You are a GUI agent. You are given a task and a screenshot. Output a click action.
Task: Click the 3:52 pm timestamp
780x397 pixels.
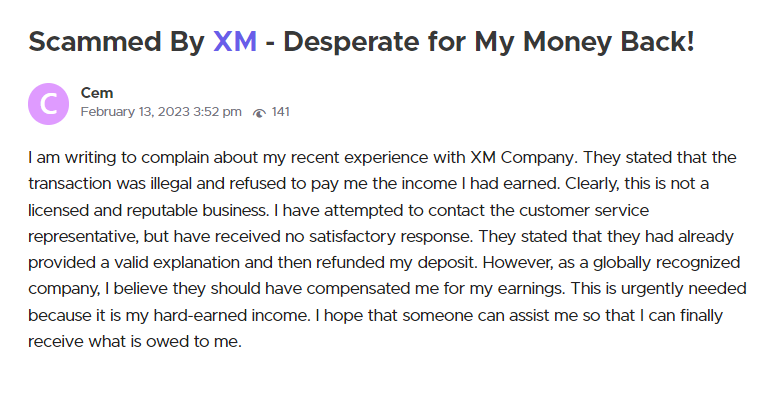click(x=217, y=112)
